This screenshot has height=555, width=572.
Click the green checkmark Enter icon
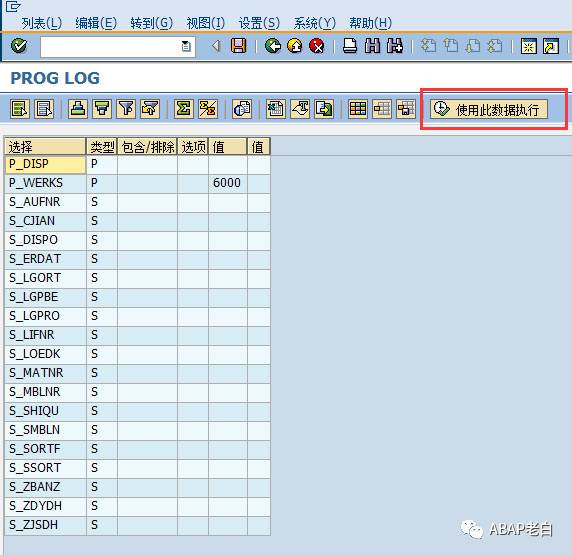19,46
